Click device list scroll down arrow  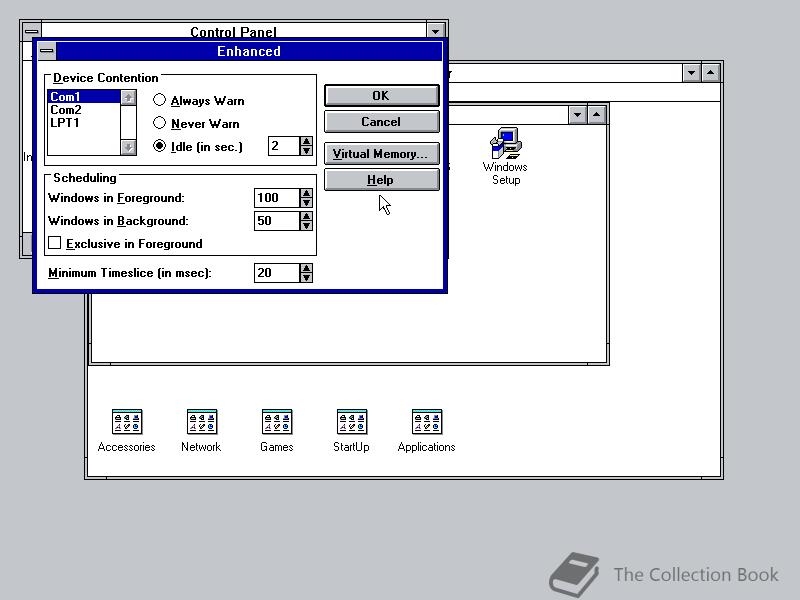point(129,147)
